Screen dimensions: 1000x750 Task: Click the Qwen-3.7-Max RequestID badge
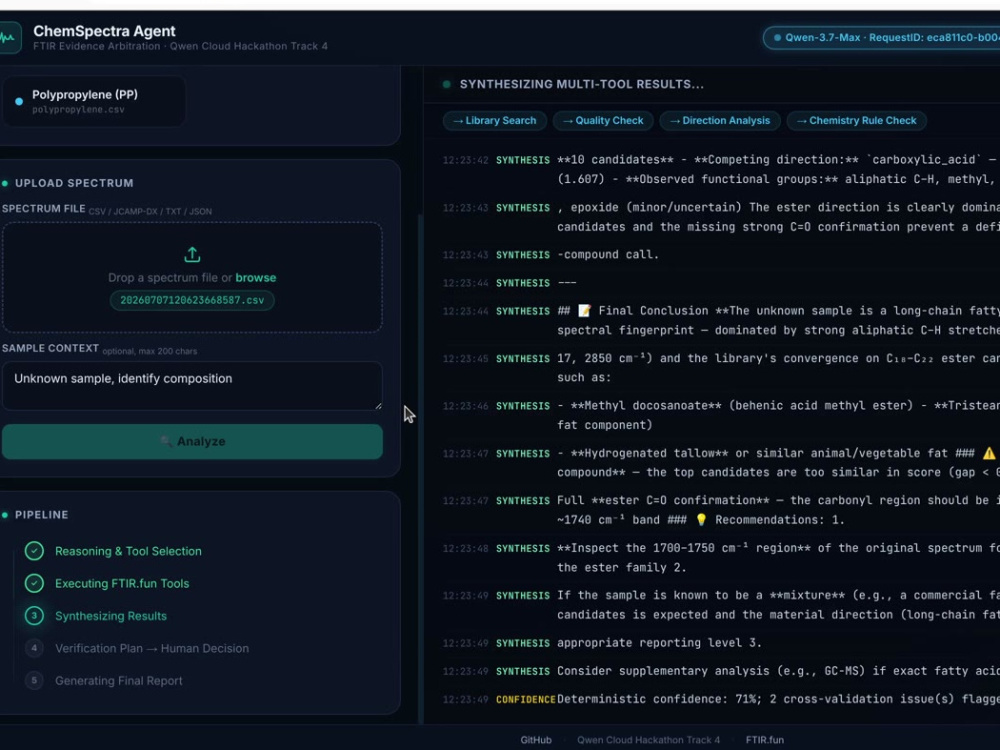(881, 38)
